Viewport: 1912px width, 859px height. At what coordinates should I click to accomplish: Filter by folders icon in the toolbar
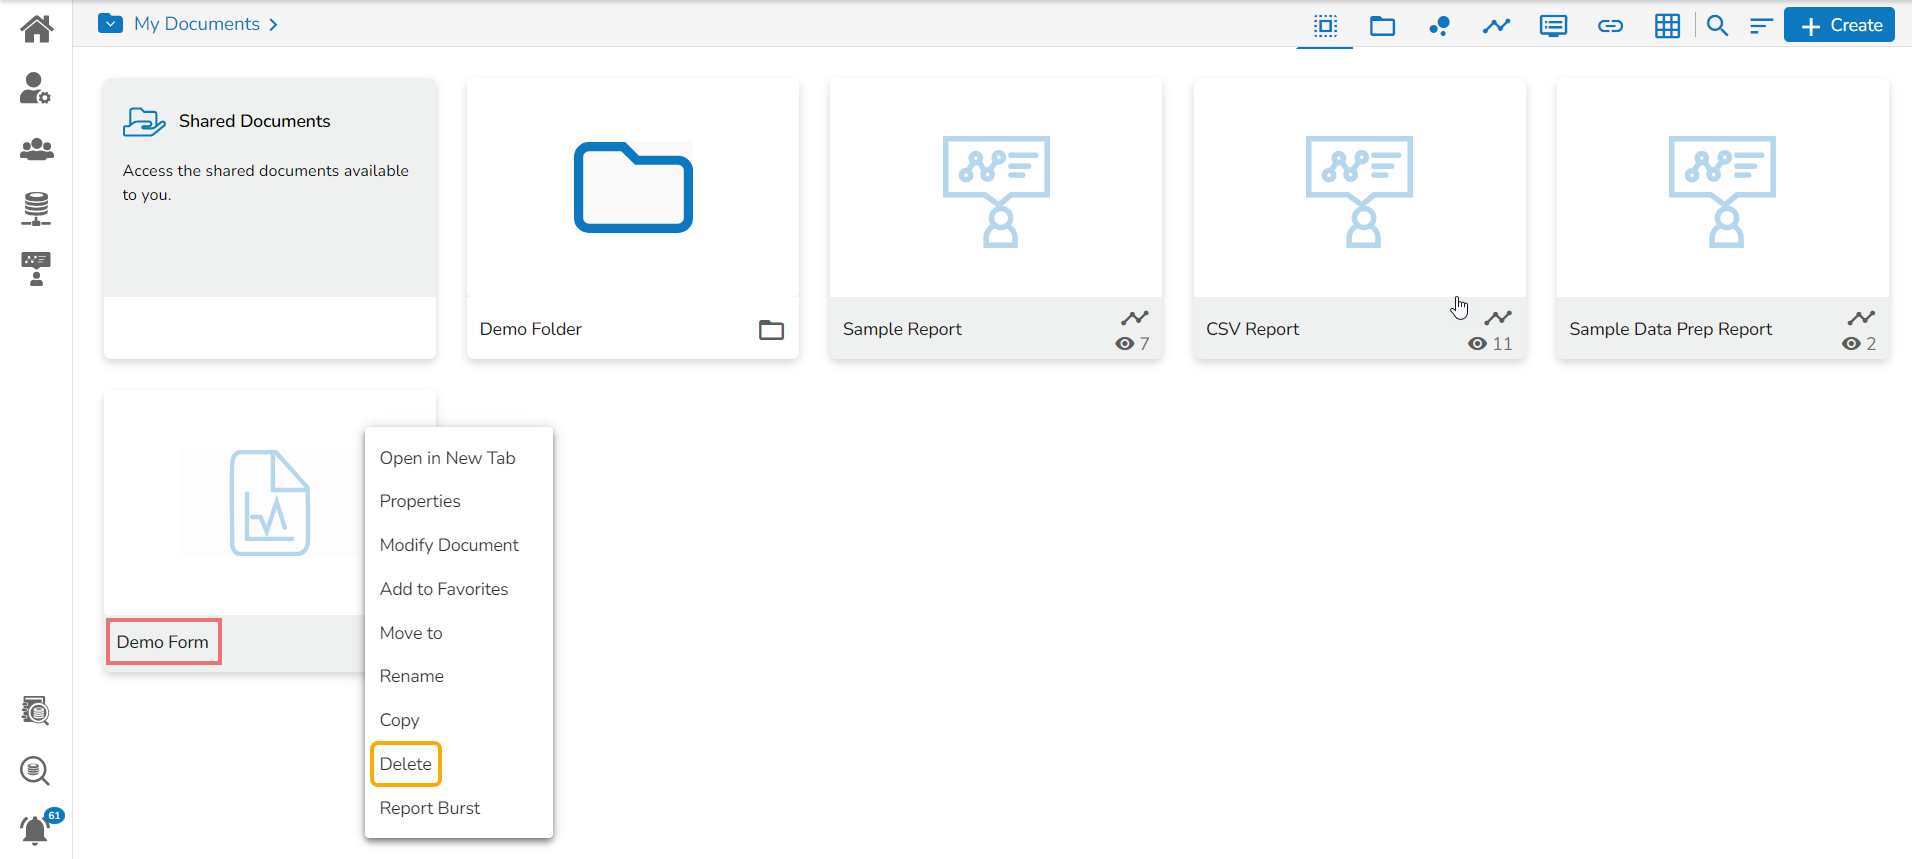pos(1382,26)
